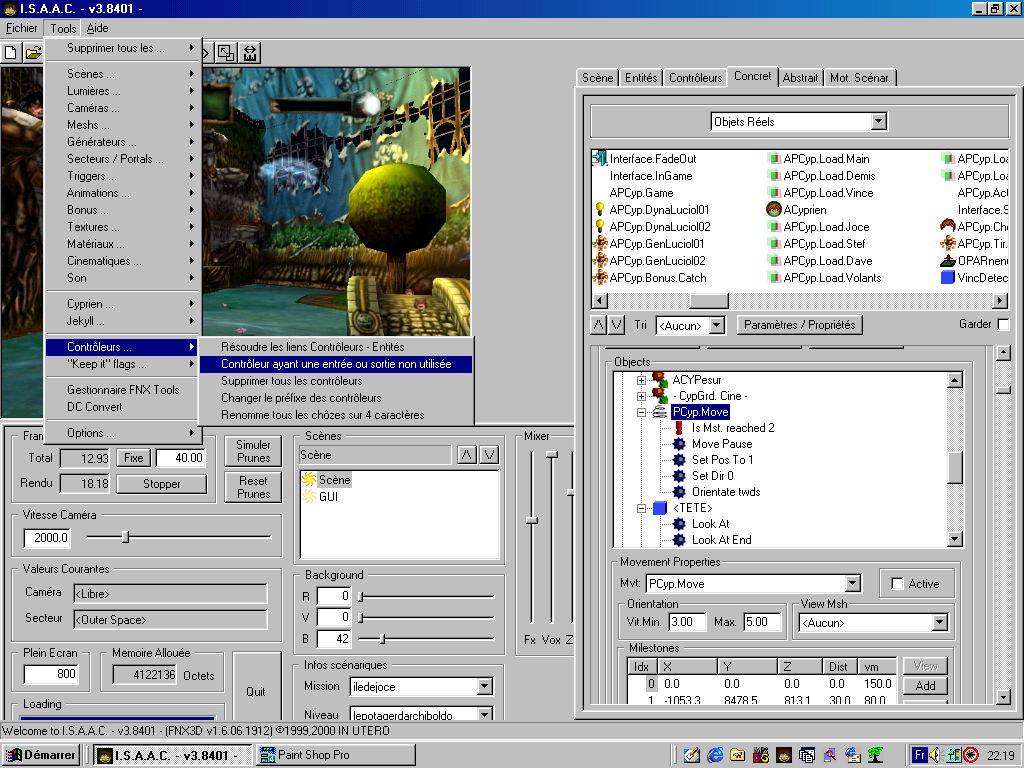The image size is (1024, 768).
Task: Toggle the Garder checkbox
Action: pos(1003,325)
